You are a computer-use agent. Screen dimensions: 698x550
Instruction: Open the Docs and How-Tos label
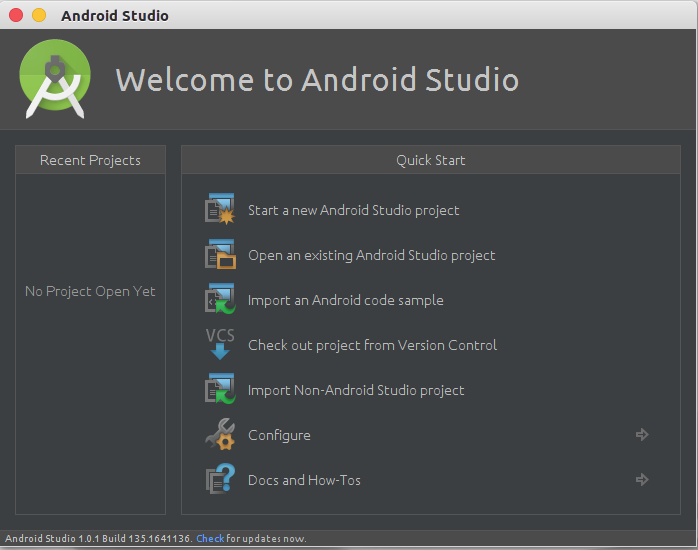click(x=304, y=480)
